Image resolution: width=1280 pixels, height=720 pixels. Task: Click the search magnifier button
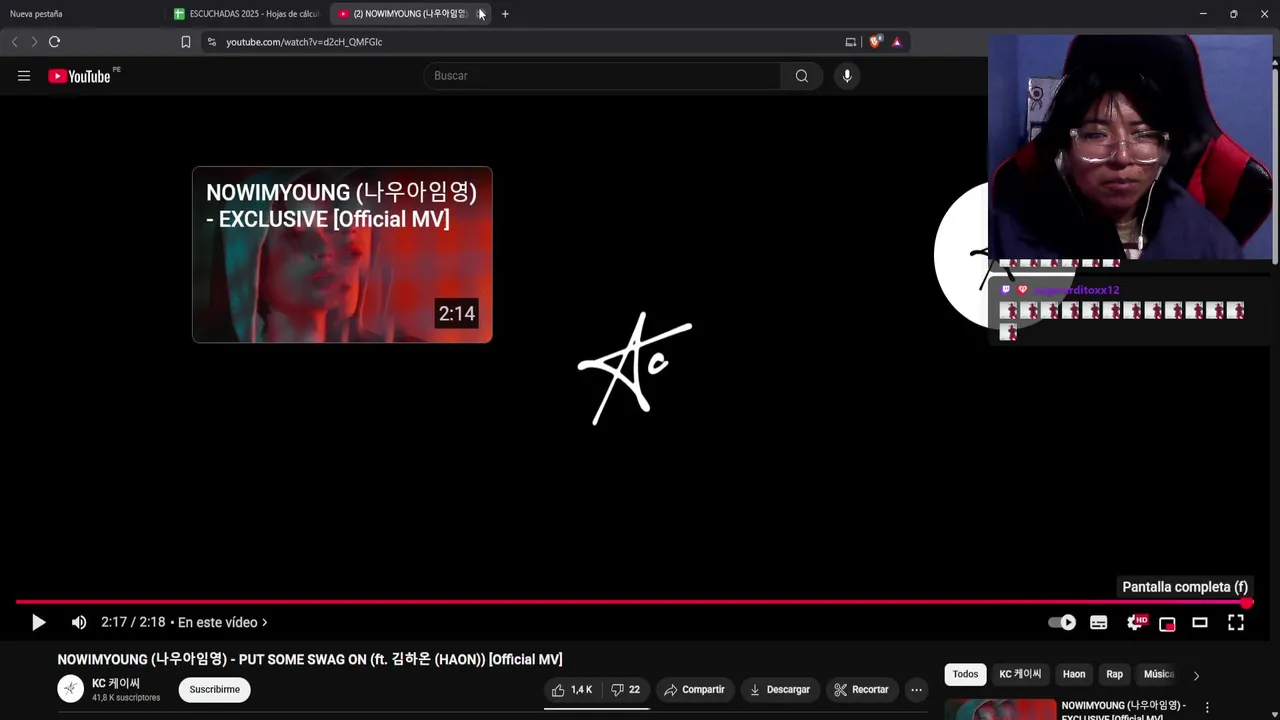tap(802, 76)
